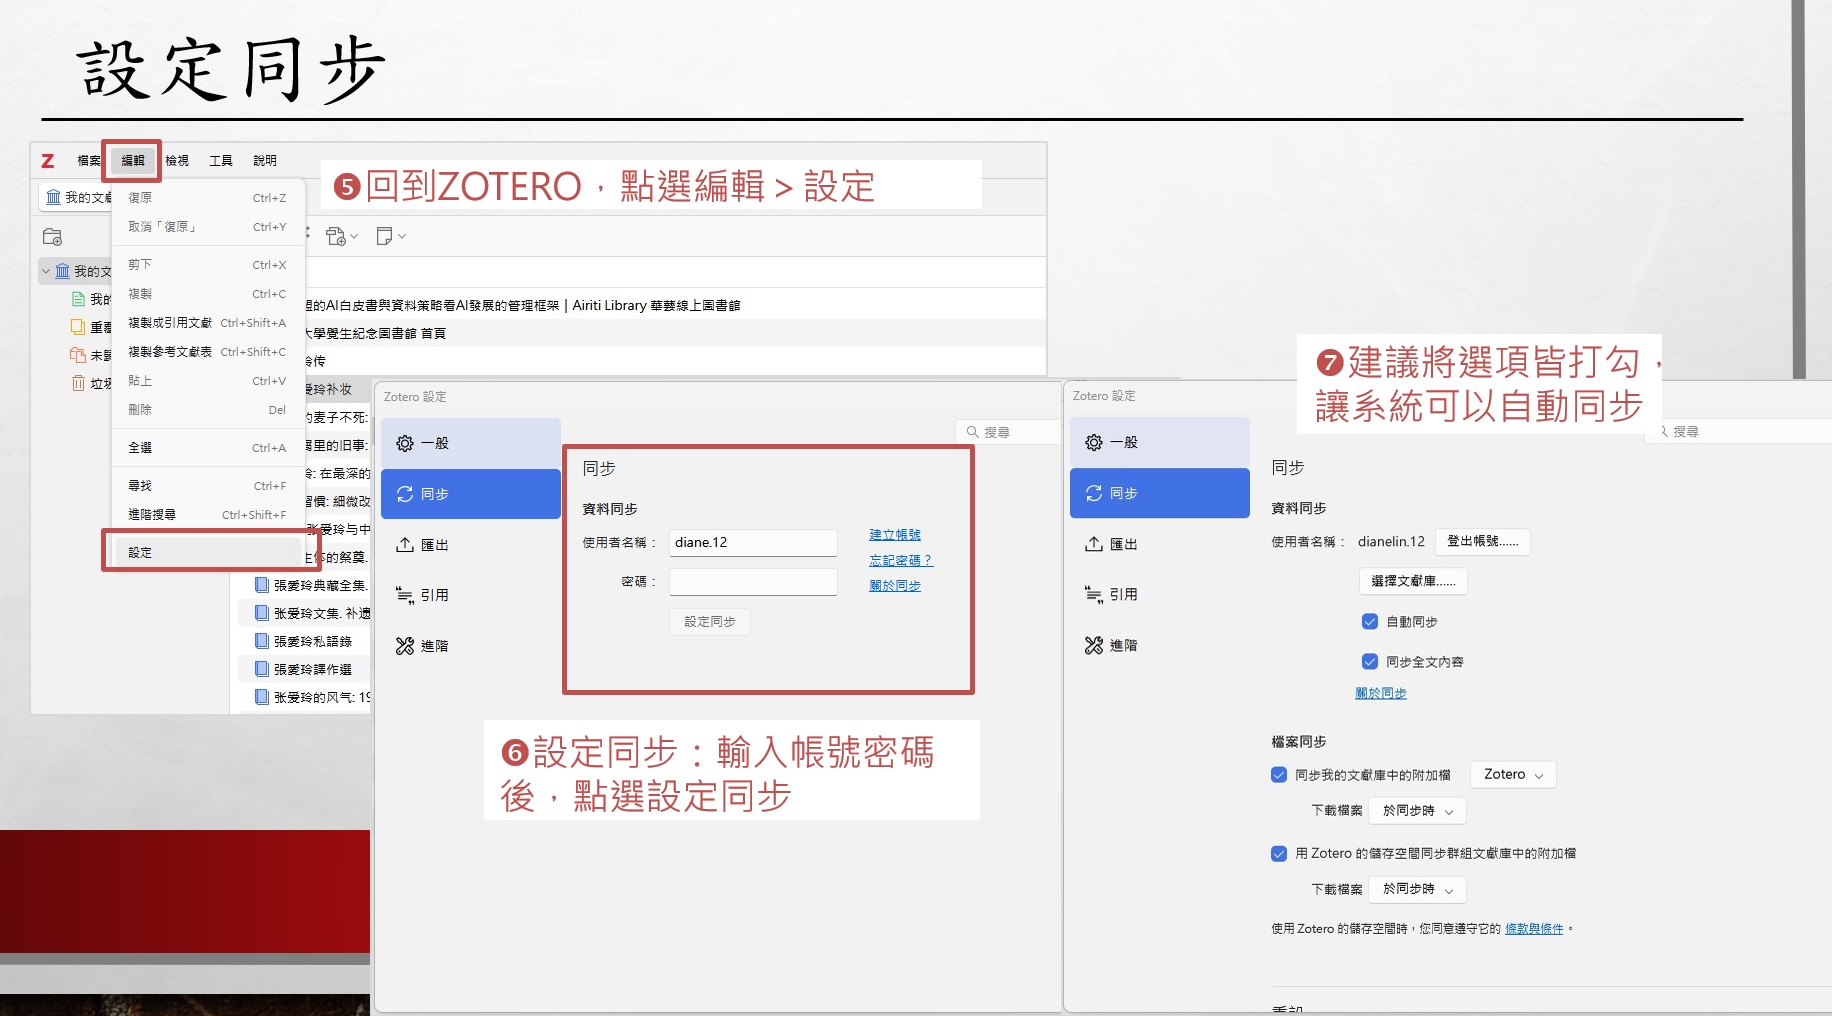The width and height of the screenshot is (1832, 1016).
Task: Click the 設定同步 button
Action: [710, 622]
